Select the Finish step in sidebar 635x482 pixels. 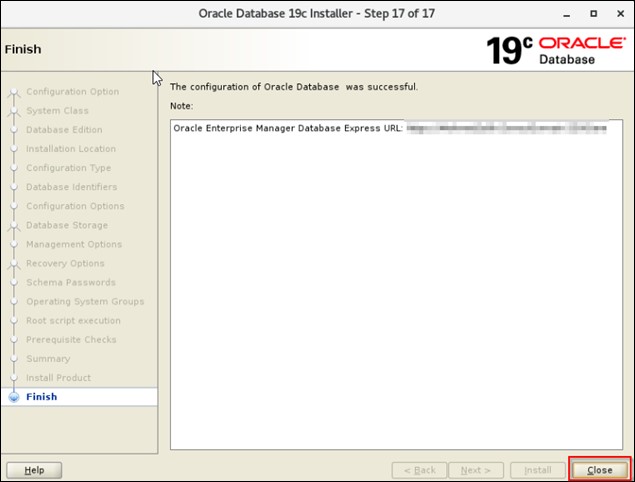pyautogui.click(x=42, y=397)
